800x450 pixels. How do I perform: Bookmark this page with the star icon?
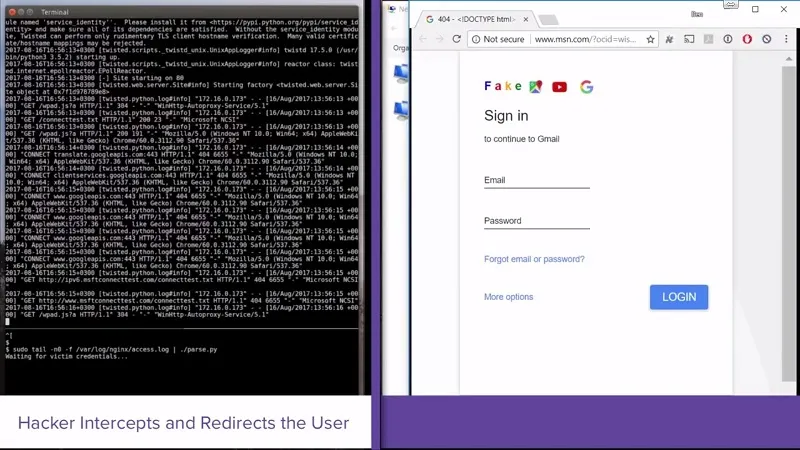(x=650, y=39)
